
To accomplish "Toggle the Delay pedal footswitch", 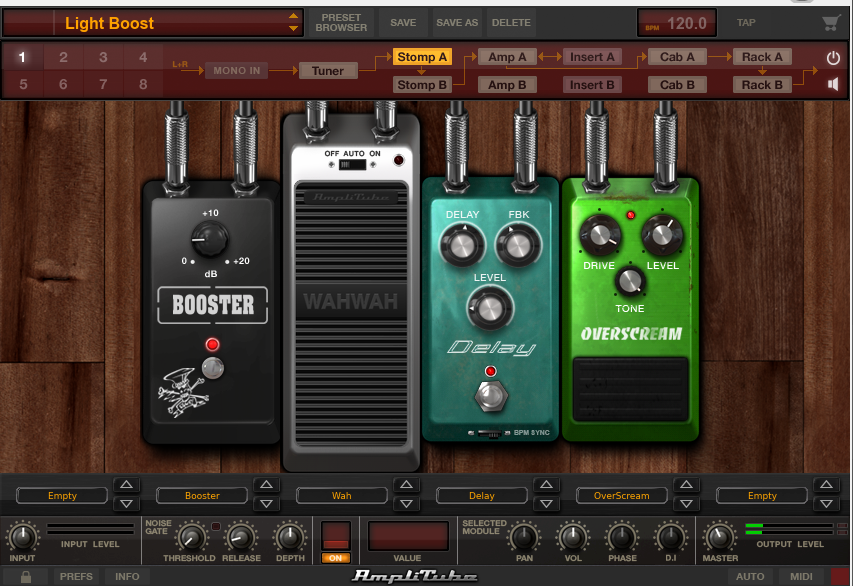I will tap(491, 397).
